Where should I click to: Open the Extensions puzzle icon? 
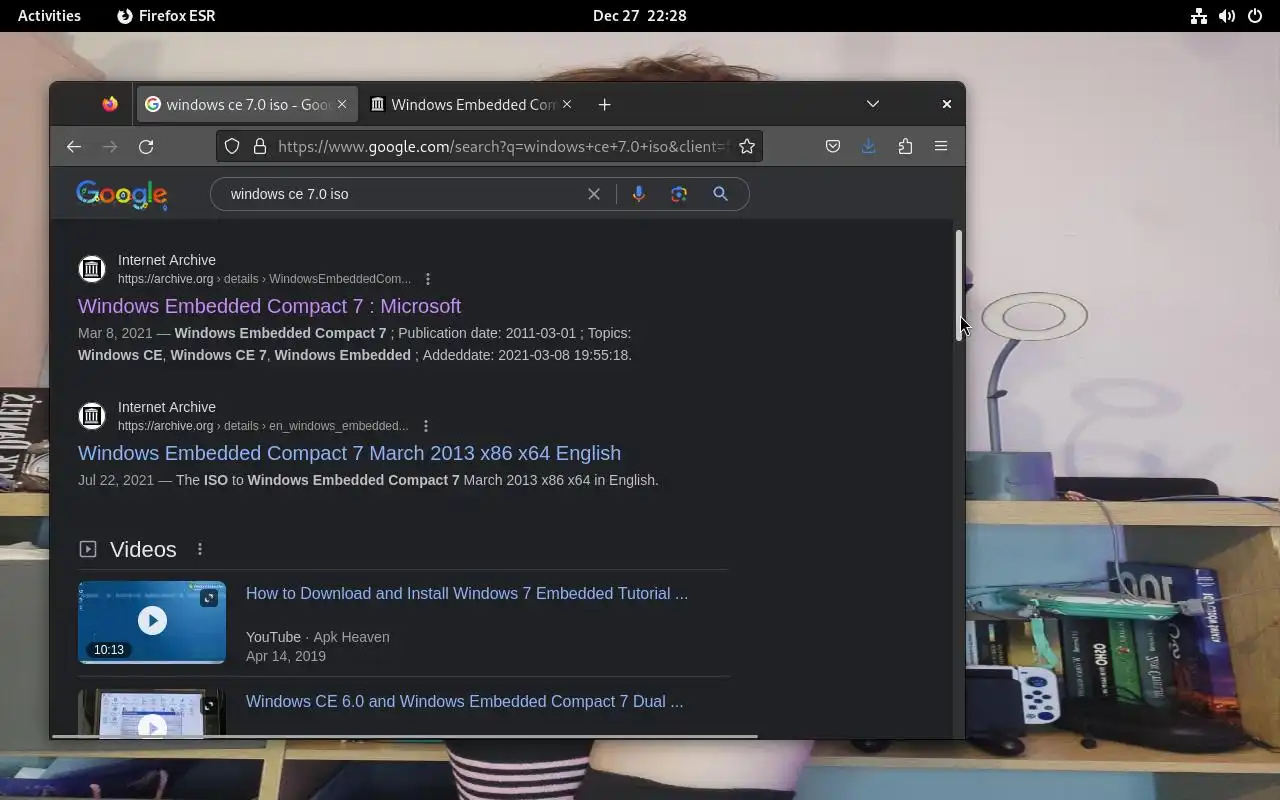(x=905, y=146)
